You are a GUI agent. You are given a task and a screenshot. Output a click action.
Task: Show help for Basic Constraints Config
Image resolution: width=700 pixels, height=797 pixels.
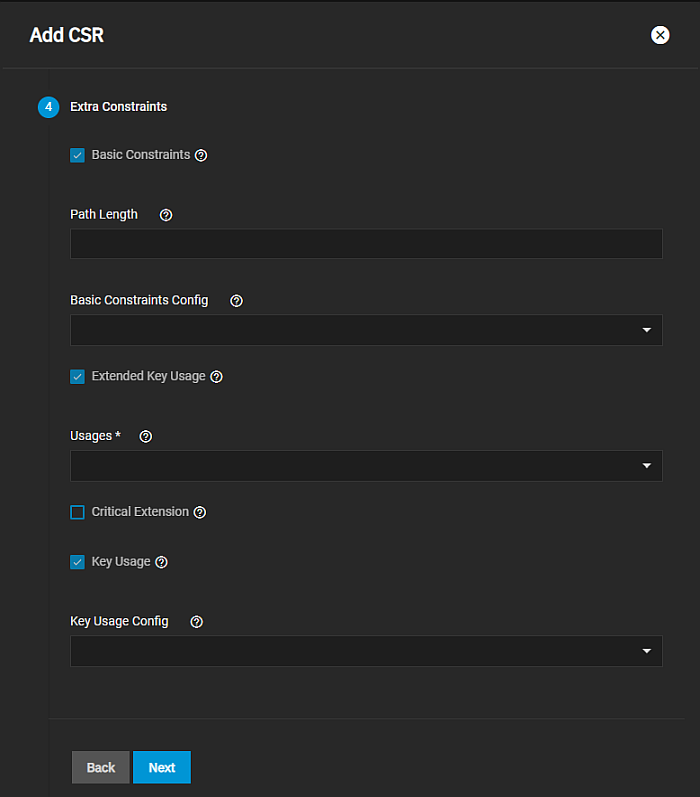point(236,301)
